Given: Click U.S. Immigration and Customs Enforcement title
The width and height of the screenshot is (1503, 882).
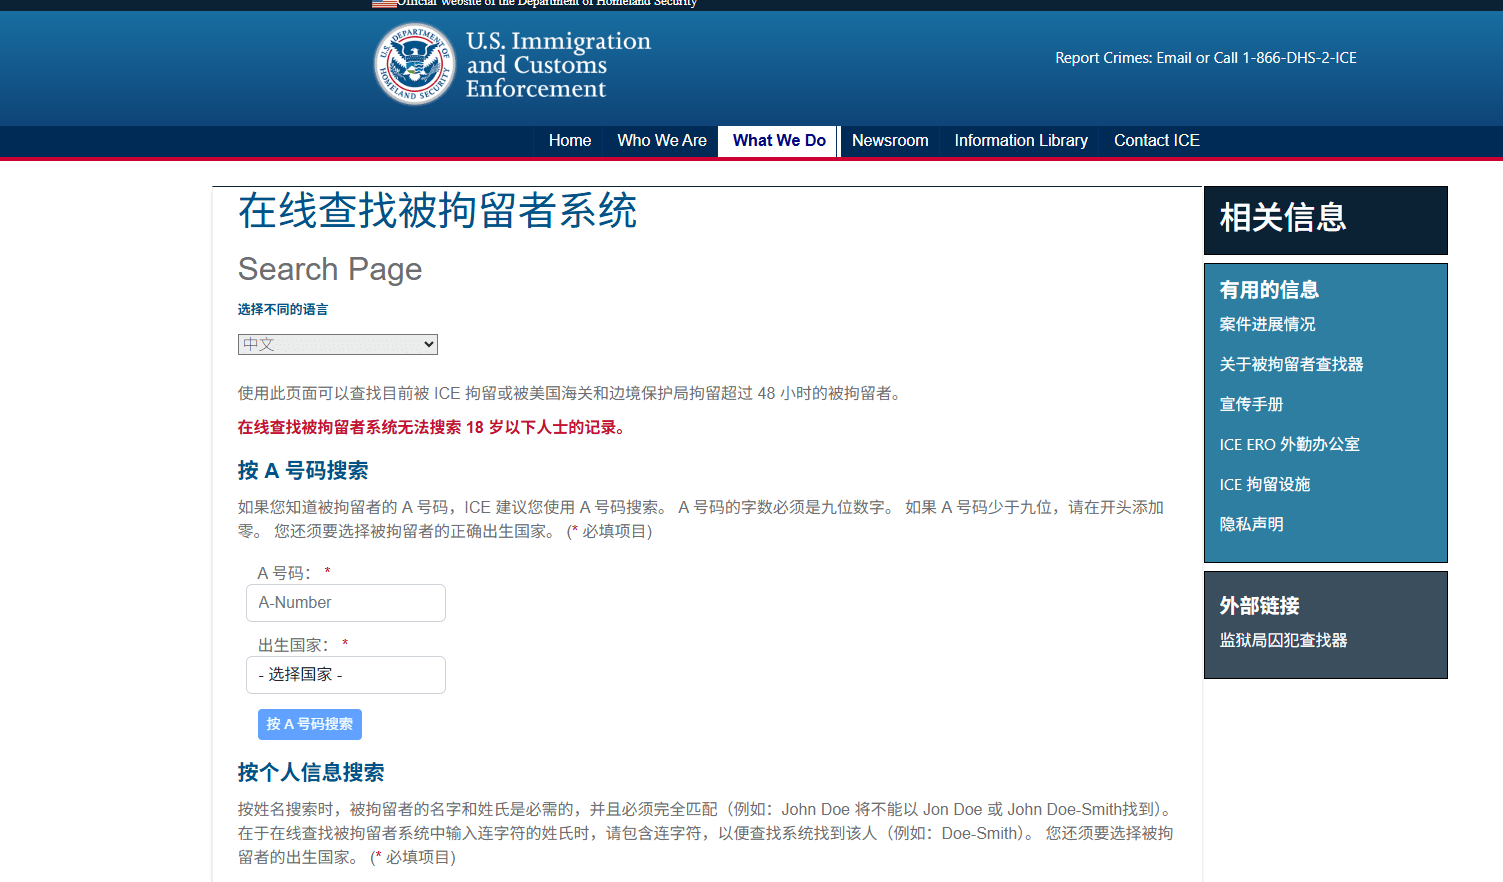Looking at the screenshot, I should [x=557, y=65].
